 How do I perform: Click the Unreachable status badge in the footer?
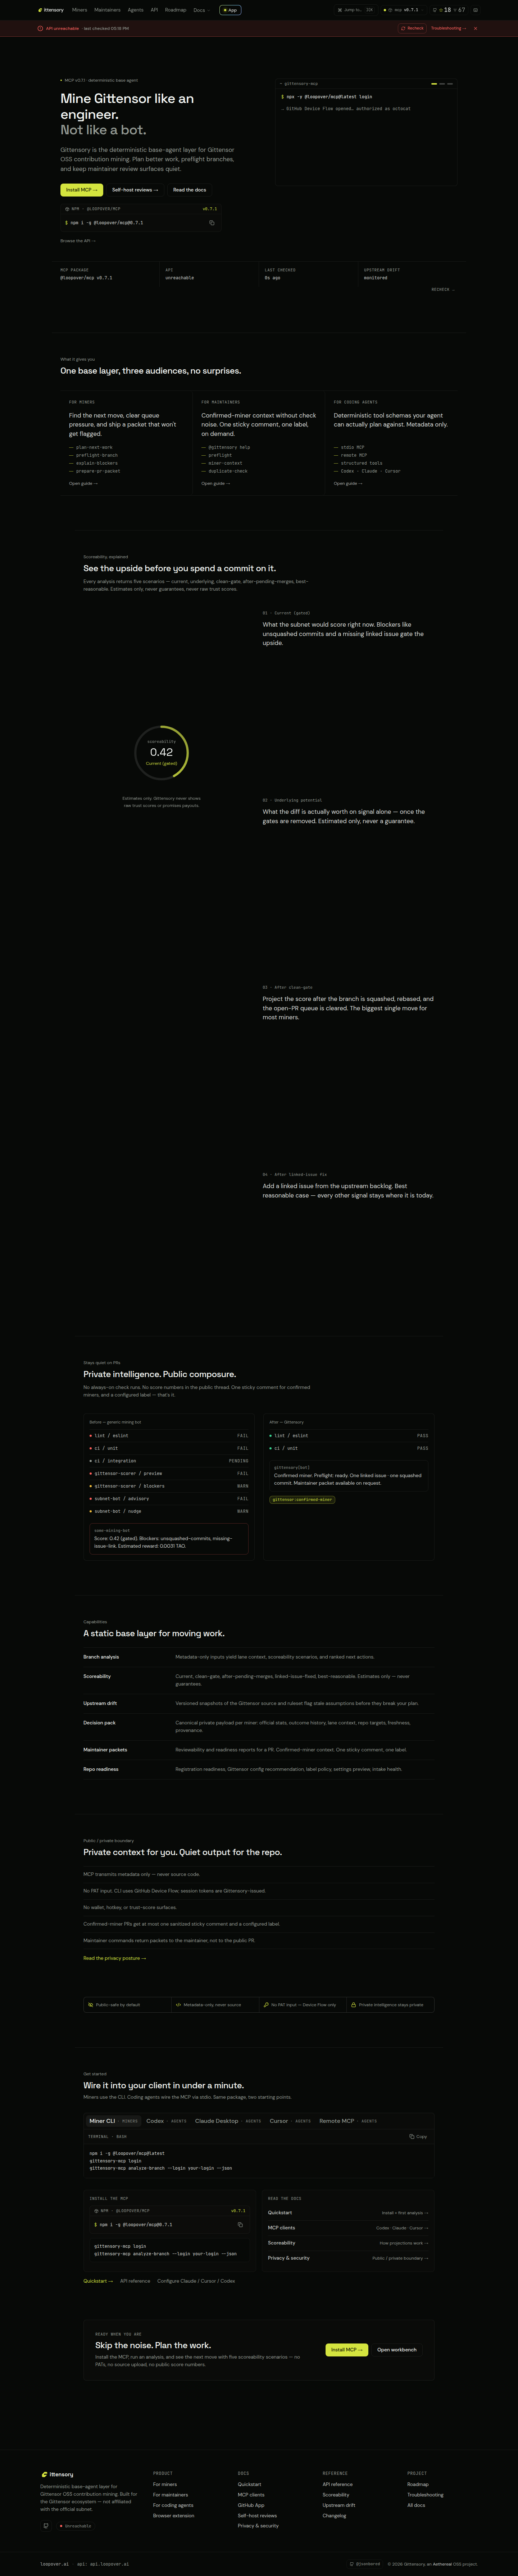(76, 2526)
